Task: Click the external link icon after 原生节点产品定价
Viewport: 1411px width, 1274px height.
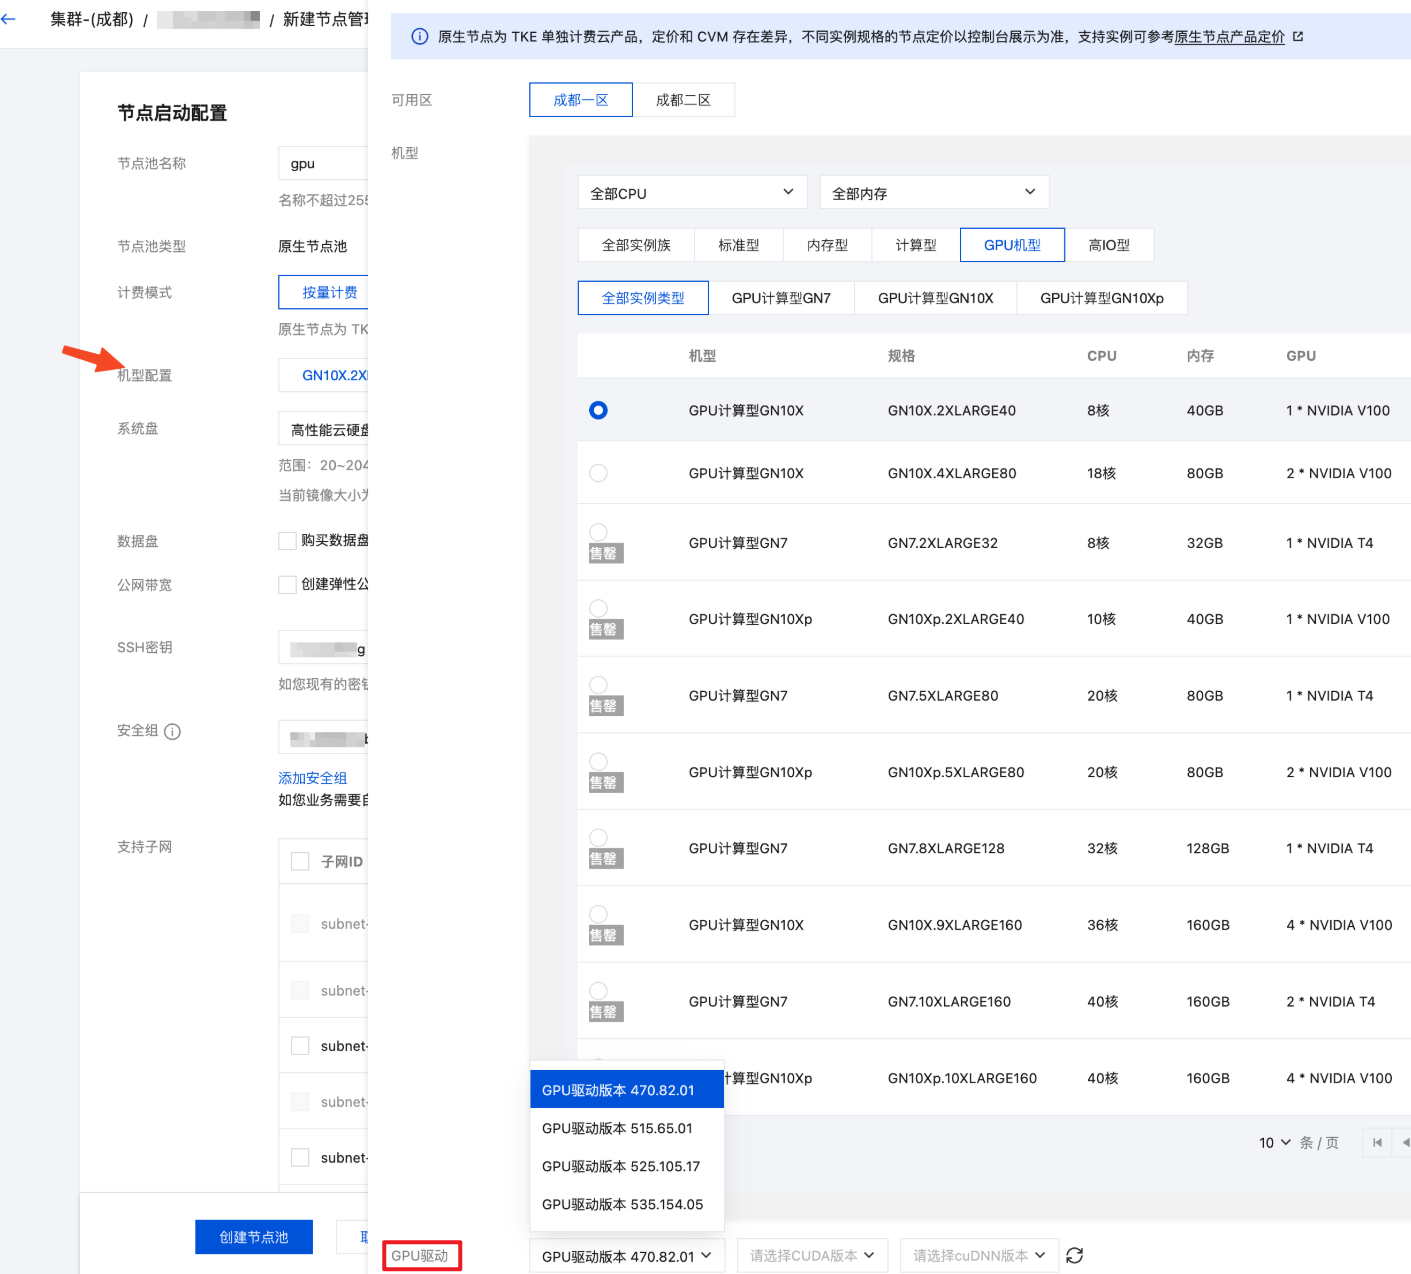Action: 1298,37
